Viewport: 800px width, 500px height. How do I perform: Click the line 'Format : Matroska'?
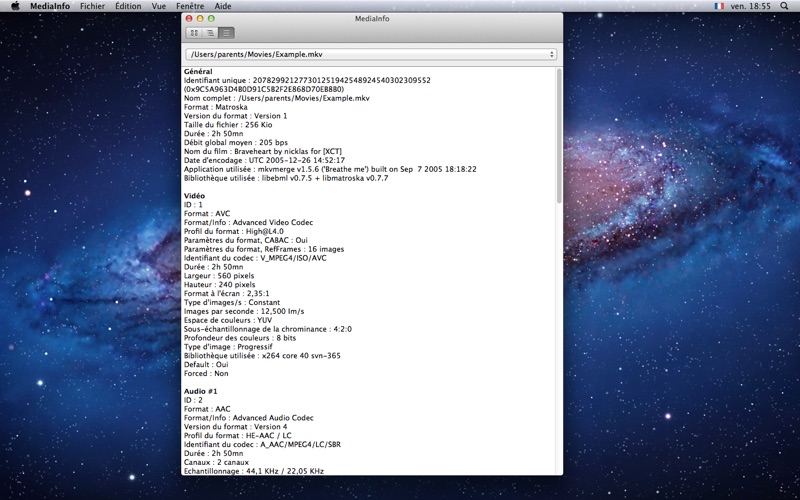tap(216, 107)
